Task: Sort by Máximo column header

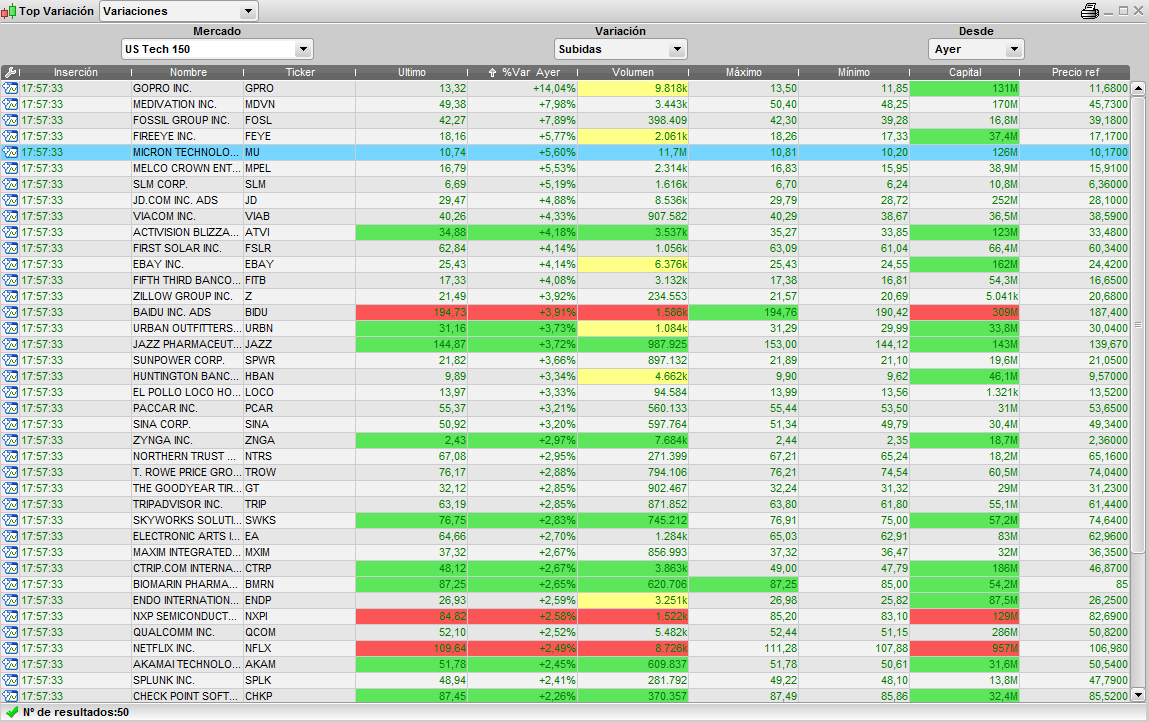Action: tap(744, 73)
